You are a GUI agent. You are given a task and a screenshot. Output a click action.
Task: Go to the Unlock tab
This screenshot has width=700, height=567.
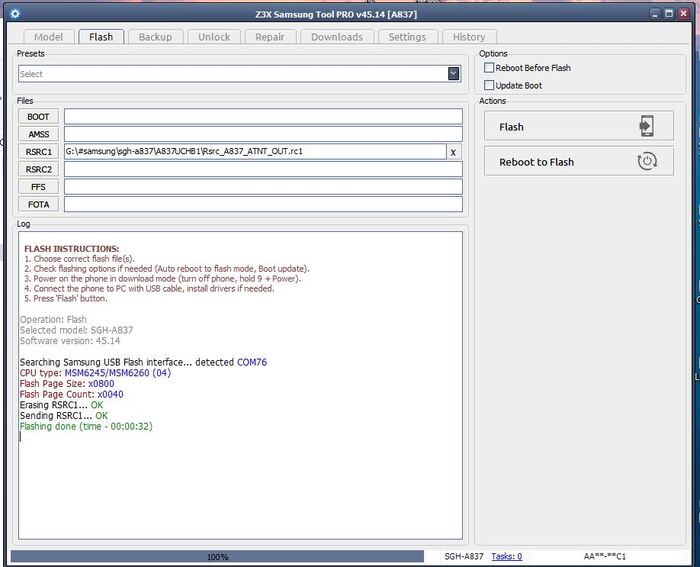pos(213,37)
